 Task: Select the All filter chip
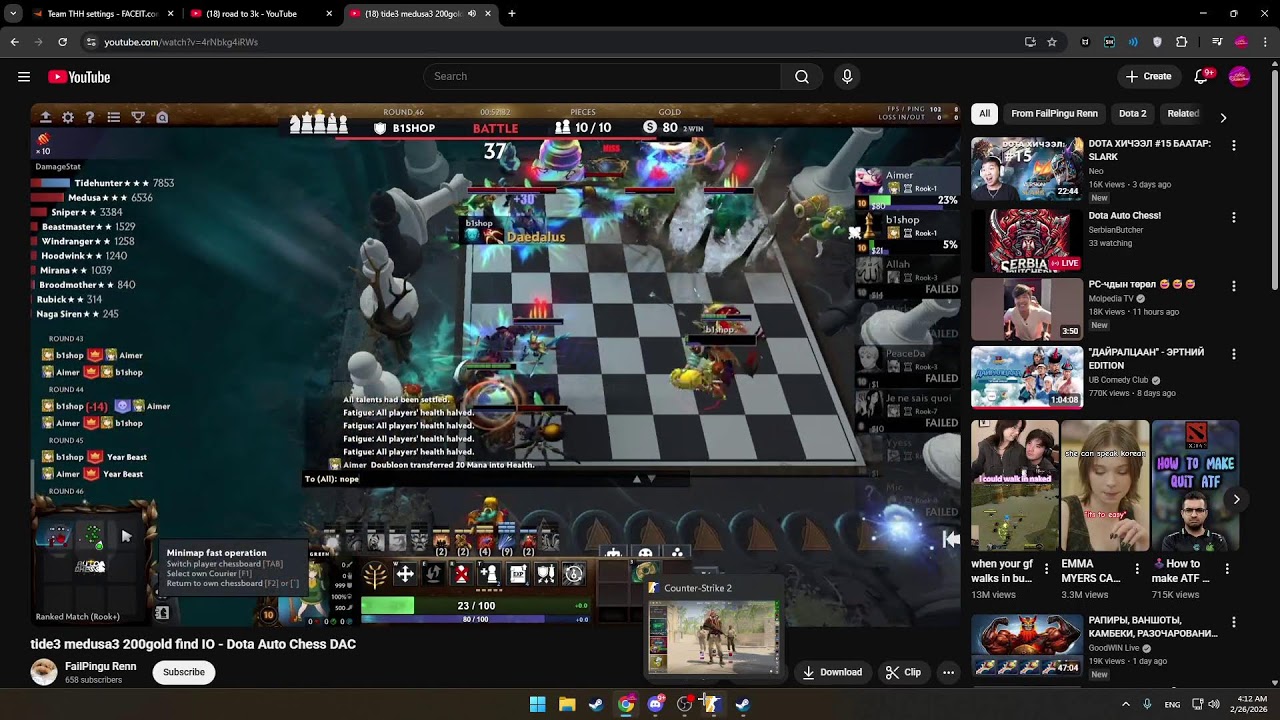[984, 114]
